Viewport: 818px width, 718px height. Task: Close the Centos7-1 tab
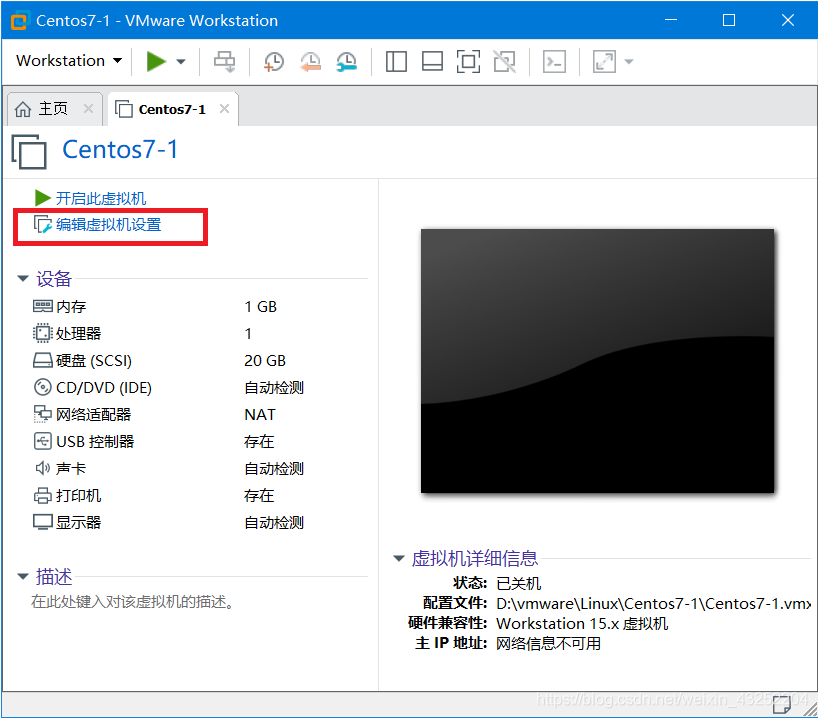(224, 109)
